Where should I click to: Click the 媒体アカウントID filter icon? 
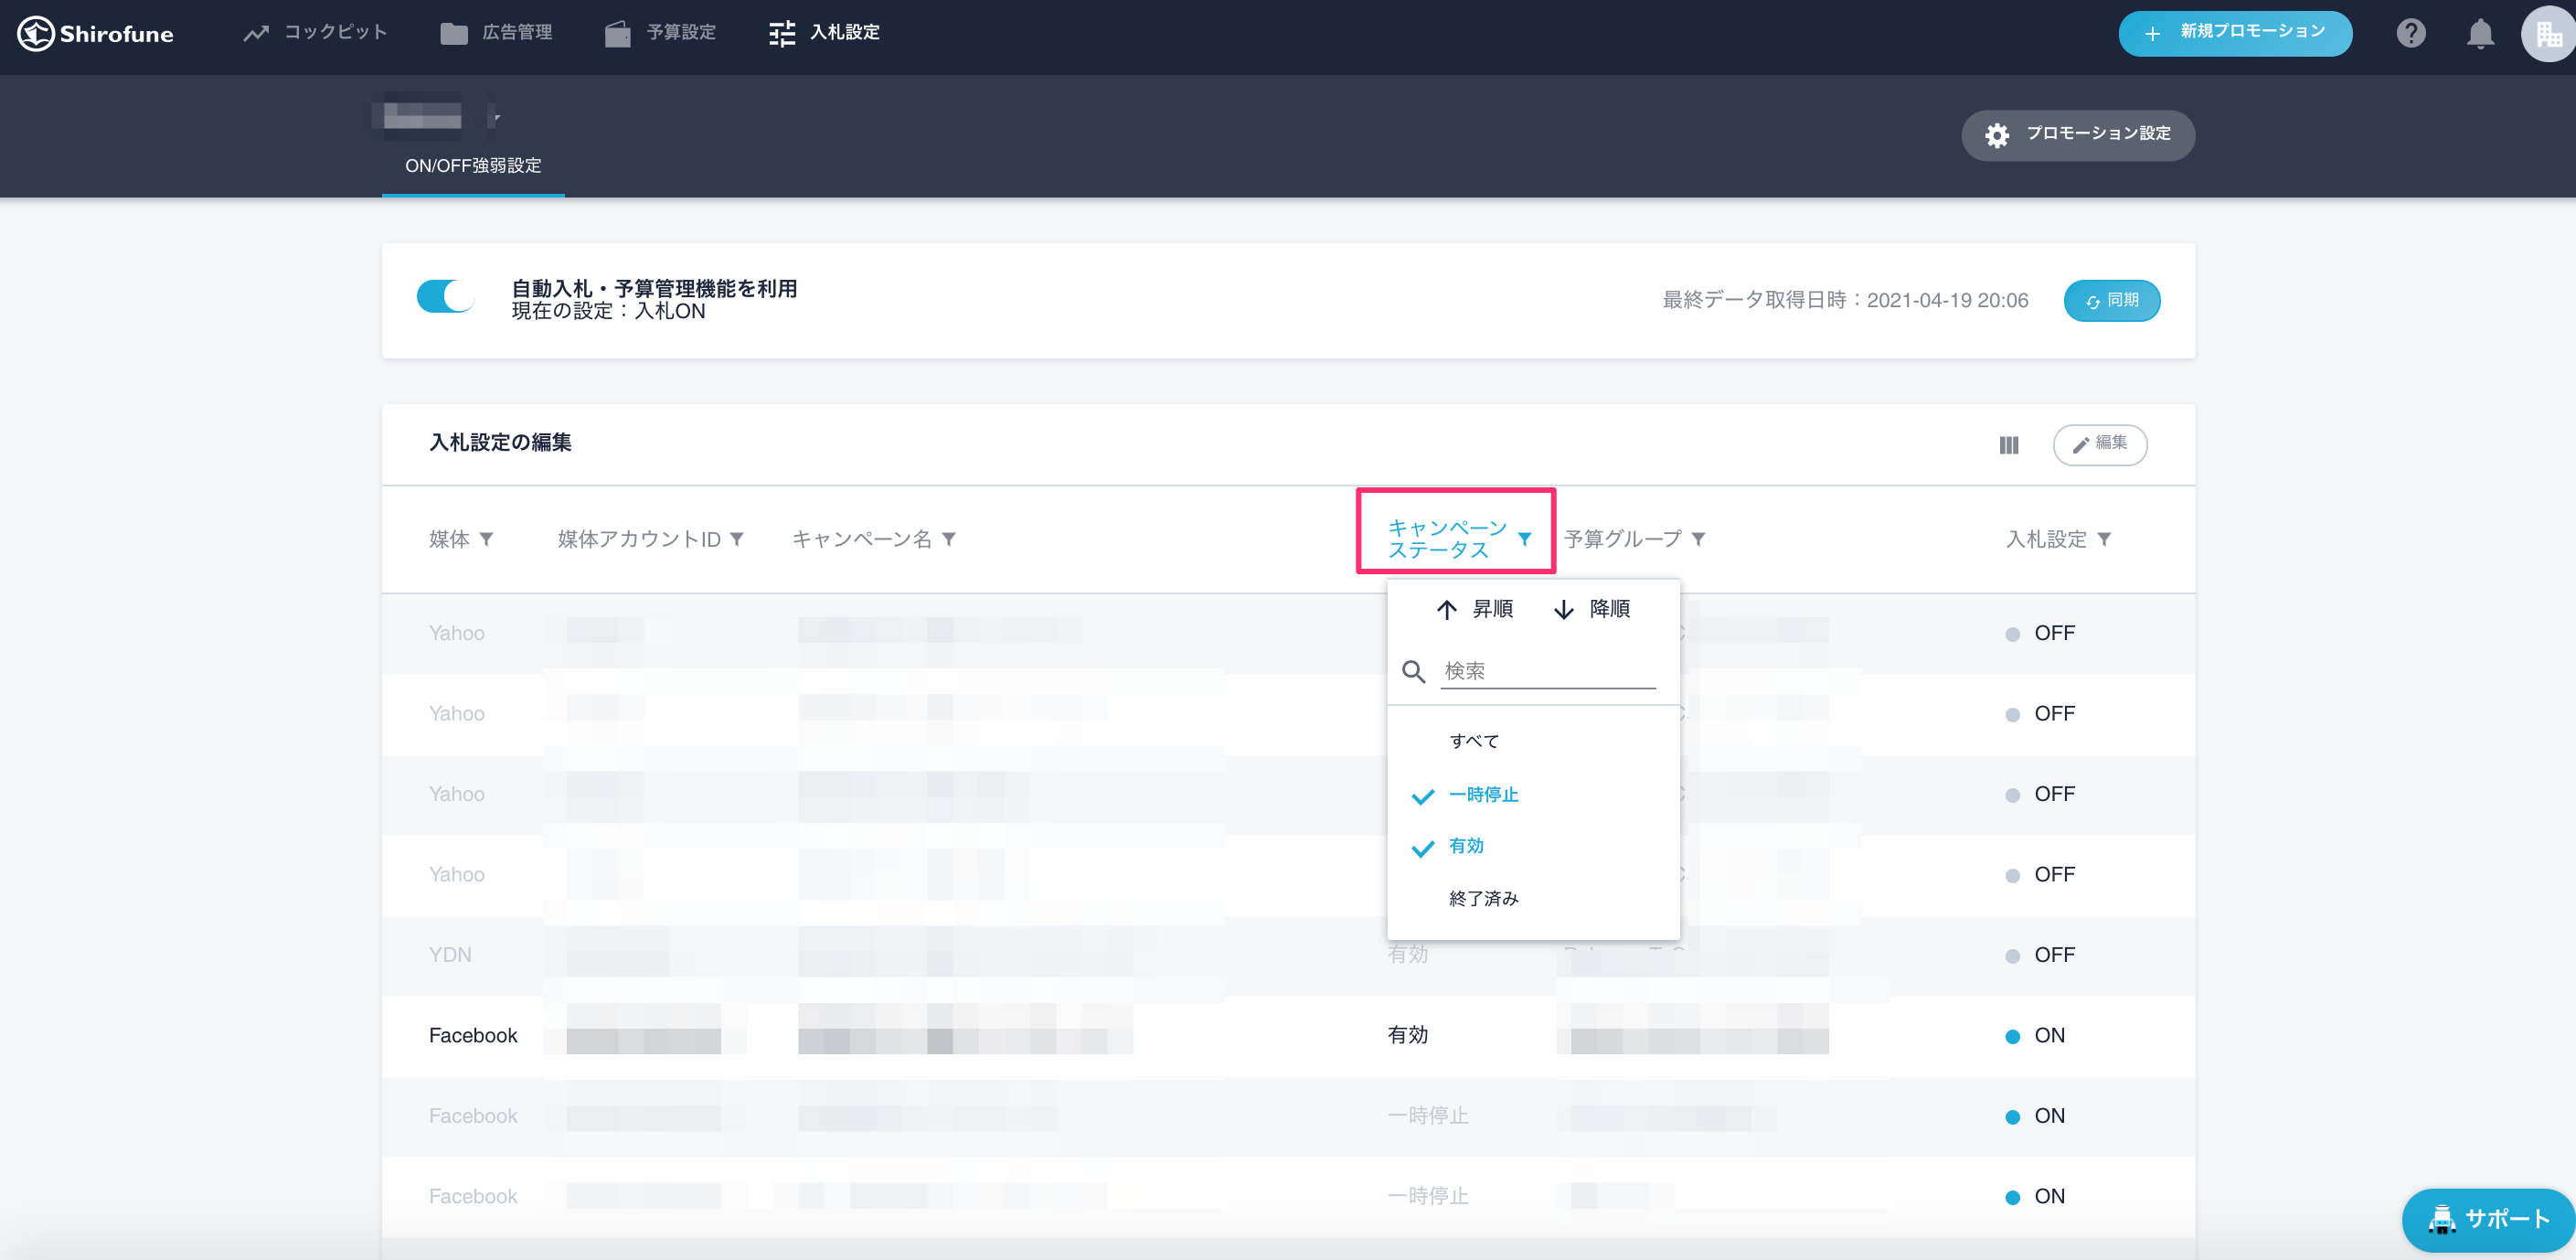pyautogui.click(x=737, y=539)
